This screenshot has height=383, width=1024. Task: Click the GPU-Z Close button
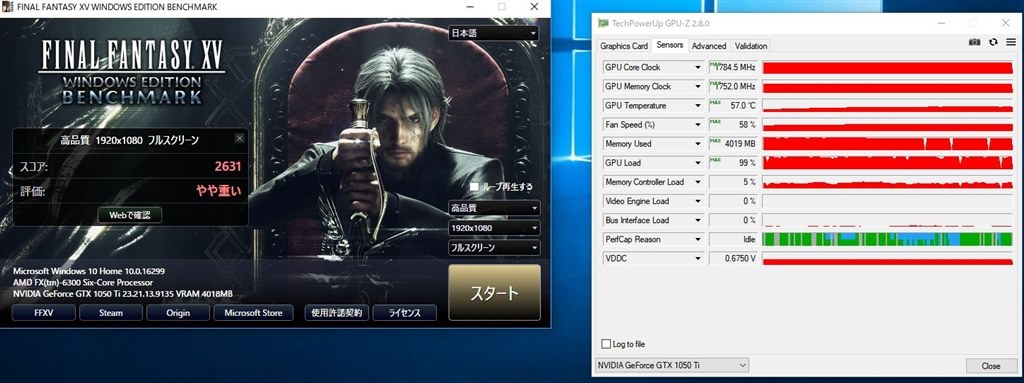[991, 365]
